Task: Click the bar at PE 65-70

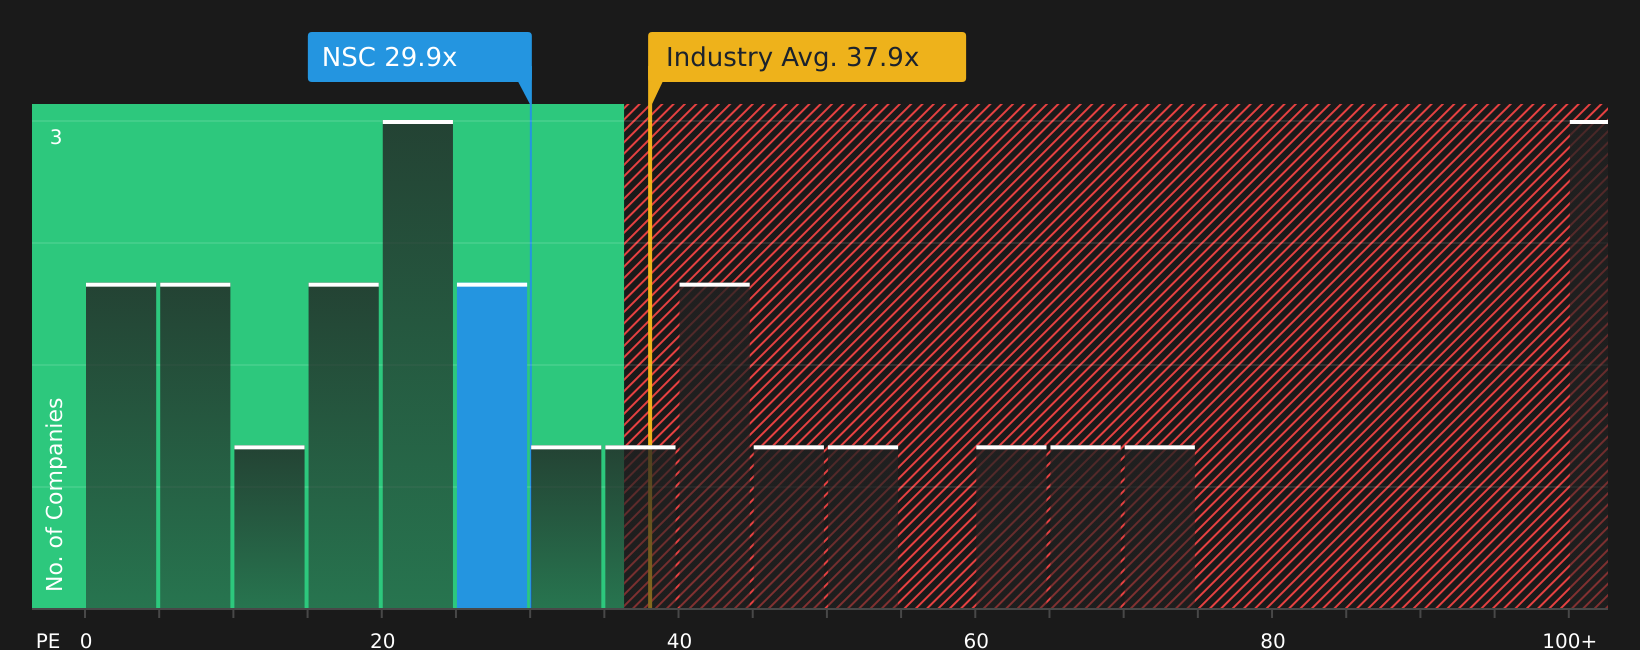Action: coord(1085,527)
